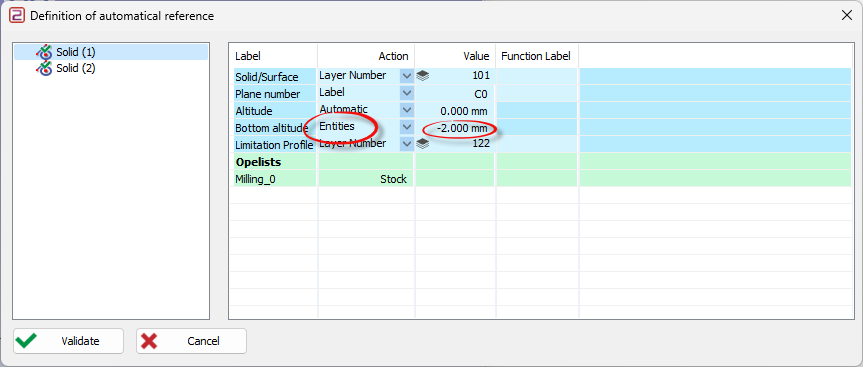
Task: Close the automatical reference dialog
Action: [847, 15]
